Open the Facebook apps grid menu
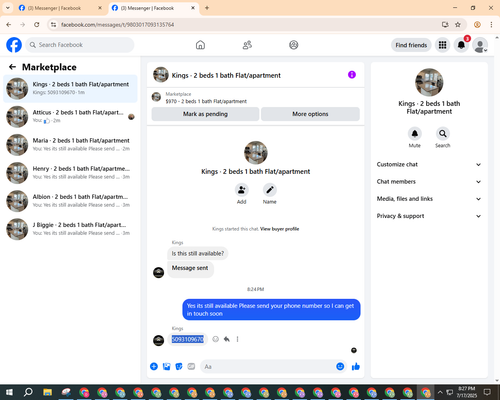500x400 pixels. 442,45
